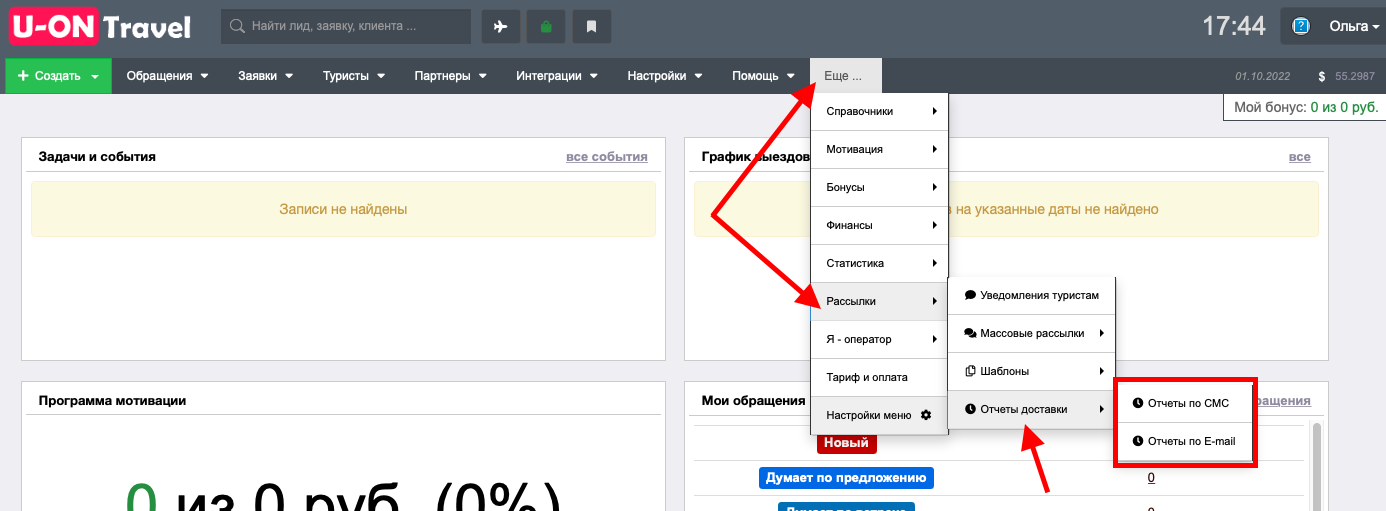Open the blue help question icon
The image size is (1386, 511).
(x=1301, y=27)
